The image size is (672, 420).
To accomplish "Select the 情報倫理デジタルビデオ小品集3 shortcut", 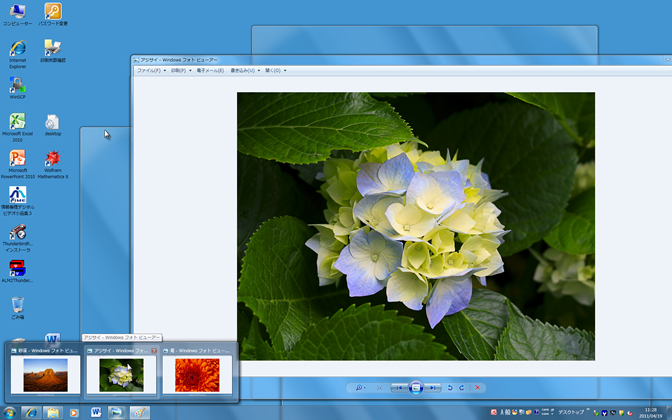I will [x=18, y=201].
